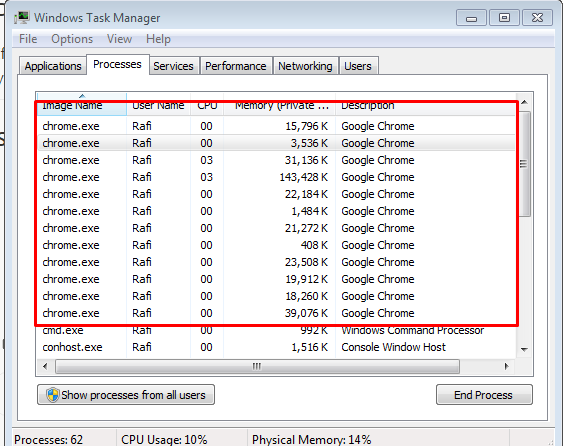This screenshot has height=446, width=563.
Task: Click Show processes from all users
Action: (x=126, y=395)
